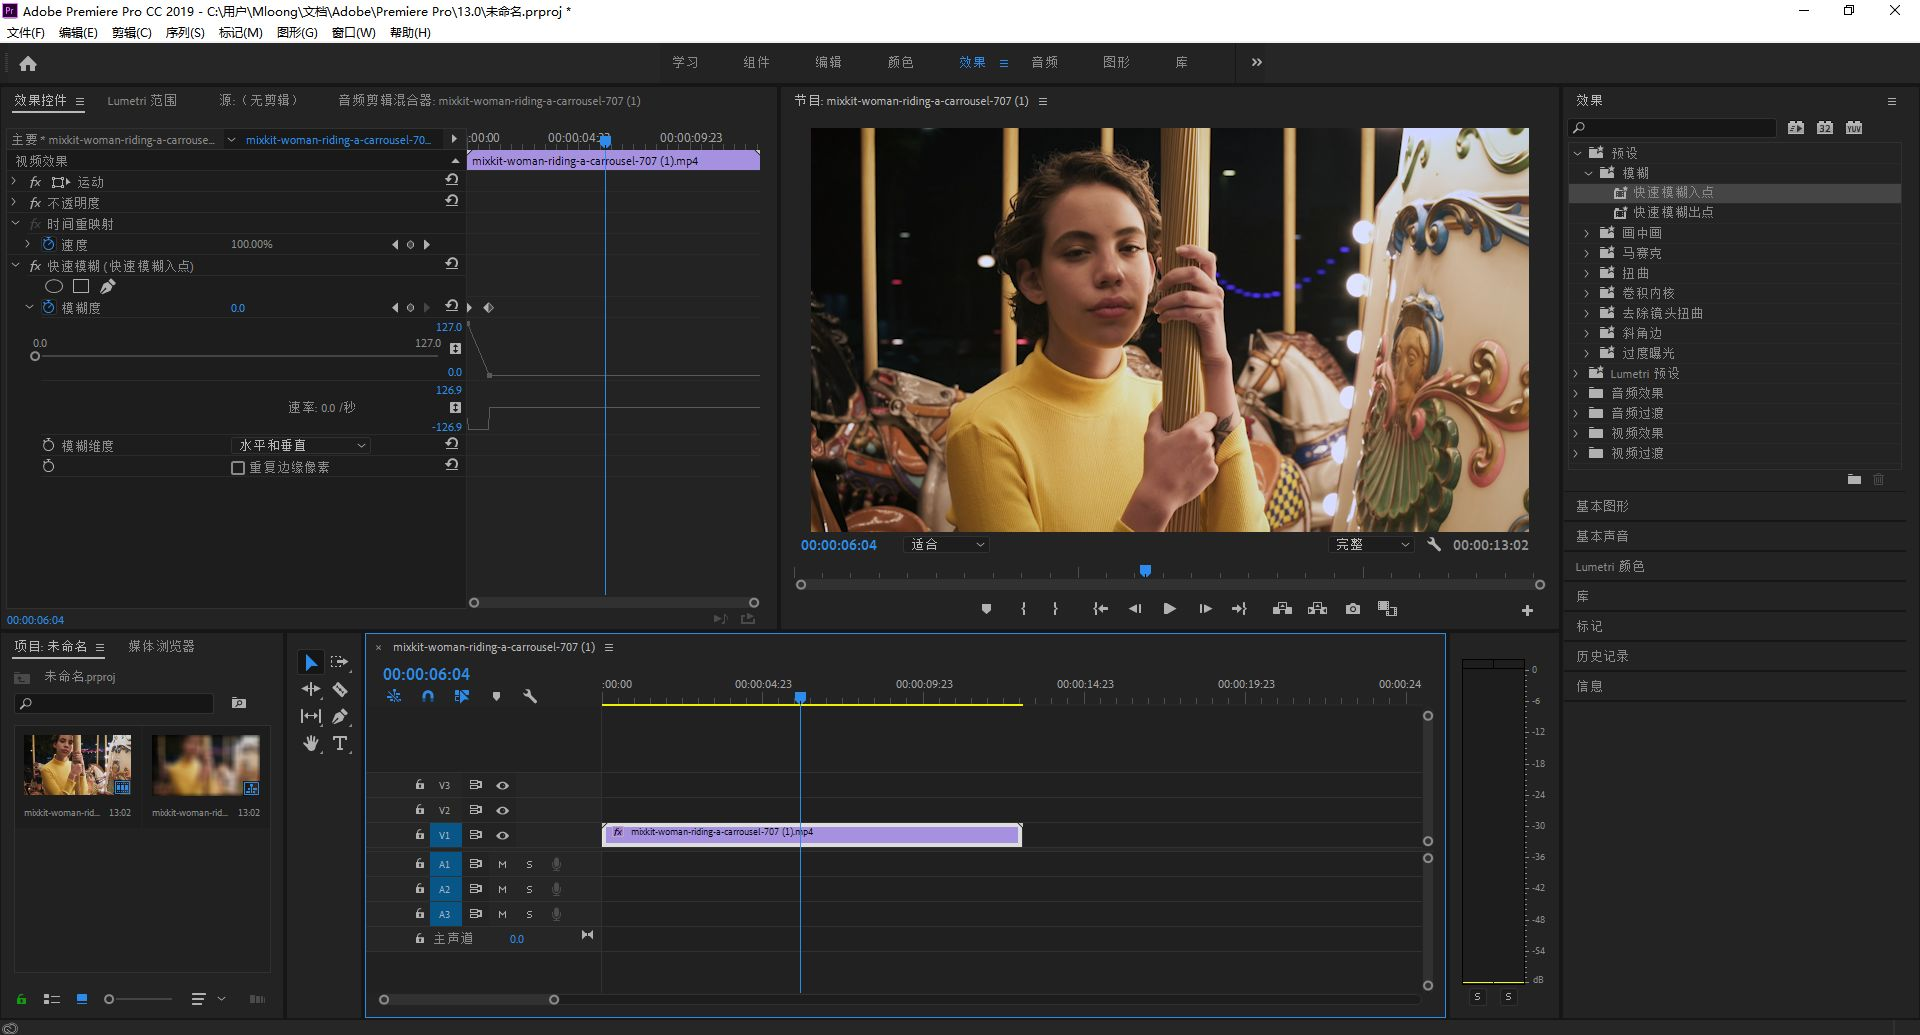Switch to the 颜色 workspace tab
The image size is (1920, 1035).
(900, 62)
